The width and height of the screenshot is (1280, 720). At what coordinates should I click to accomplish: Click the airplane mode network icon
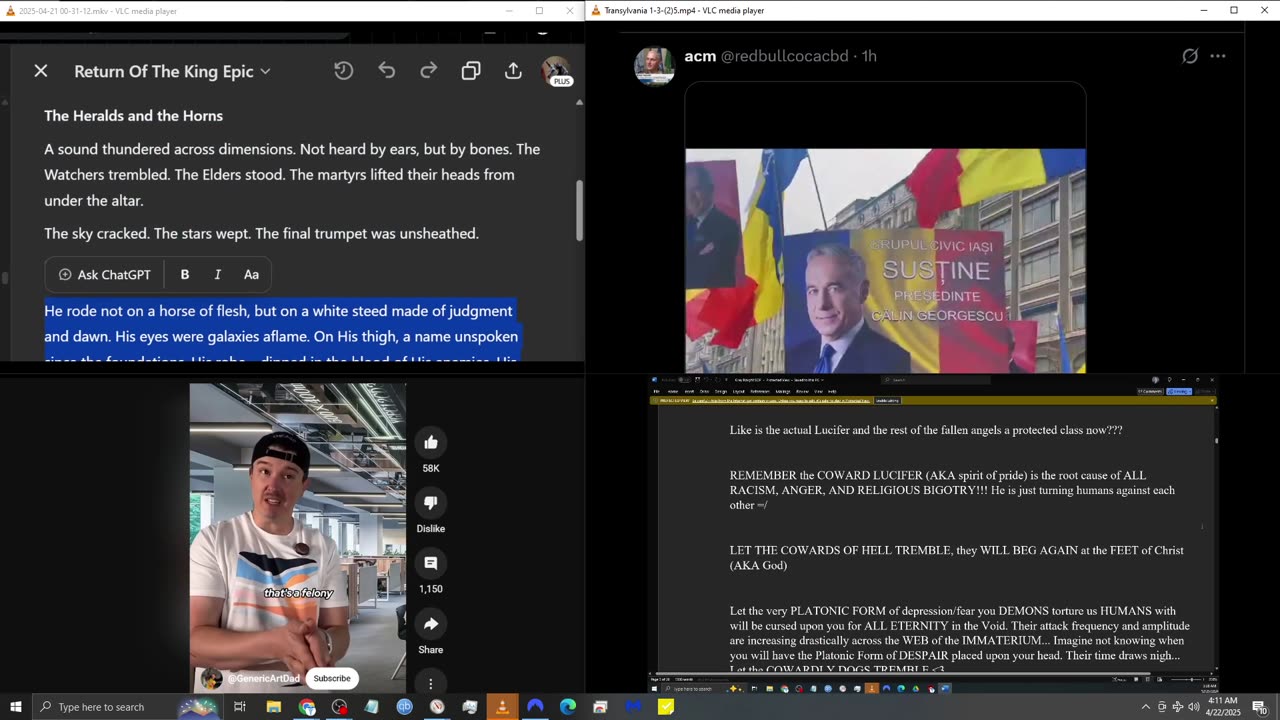point(1177,707)
